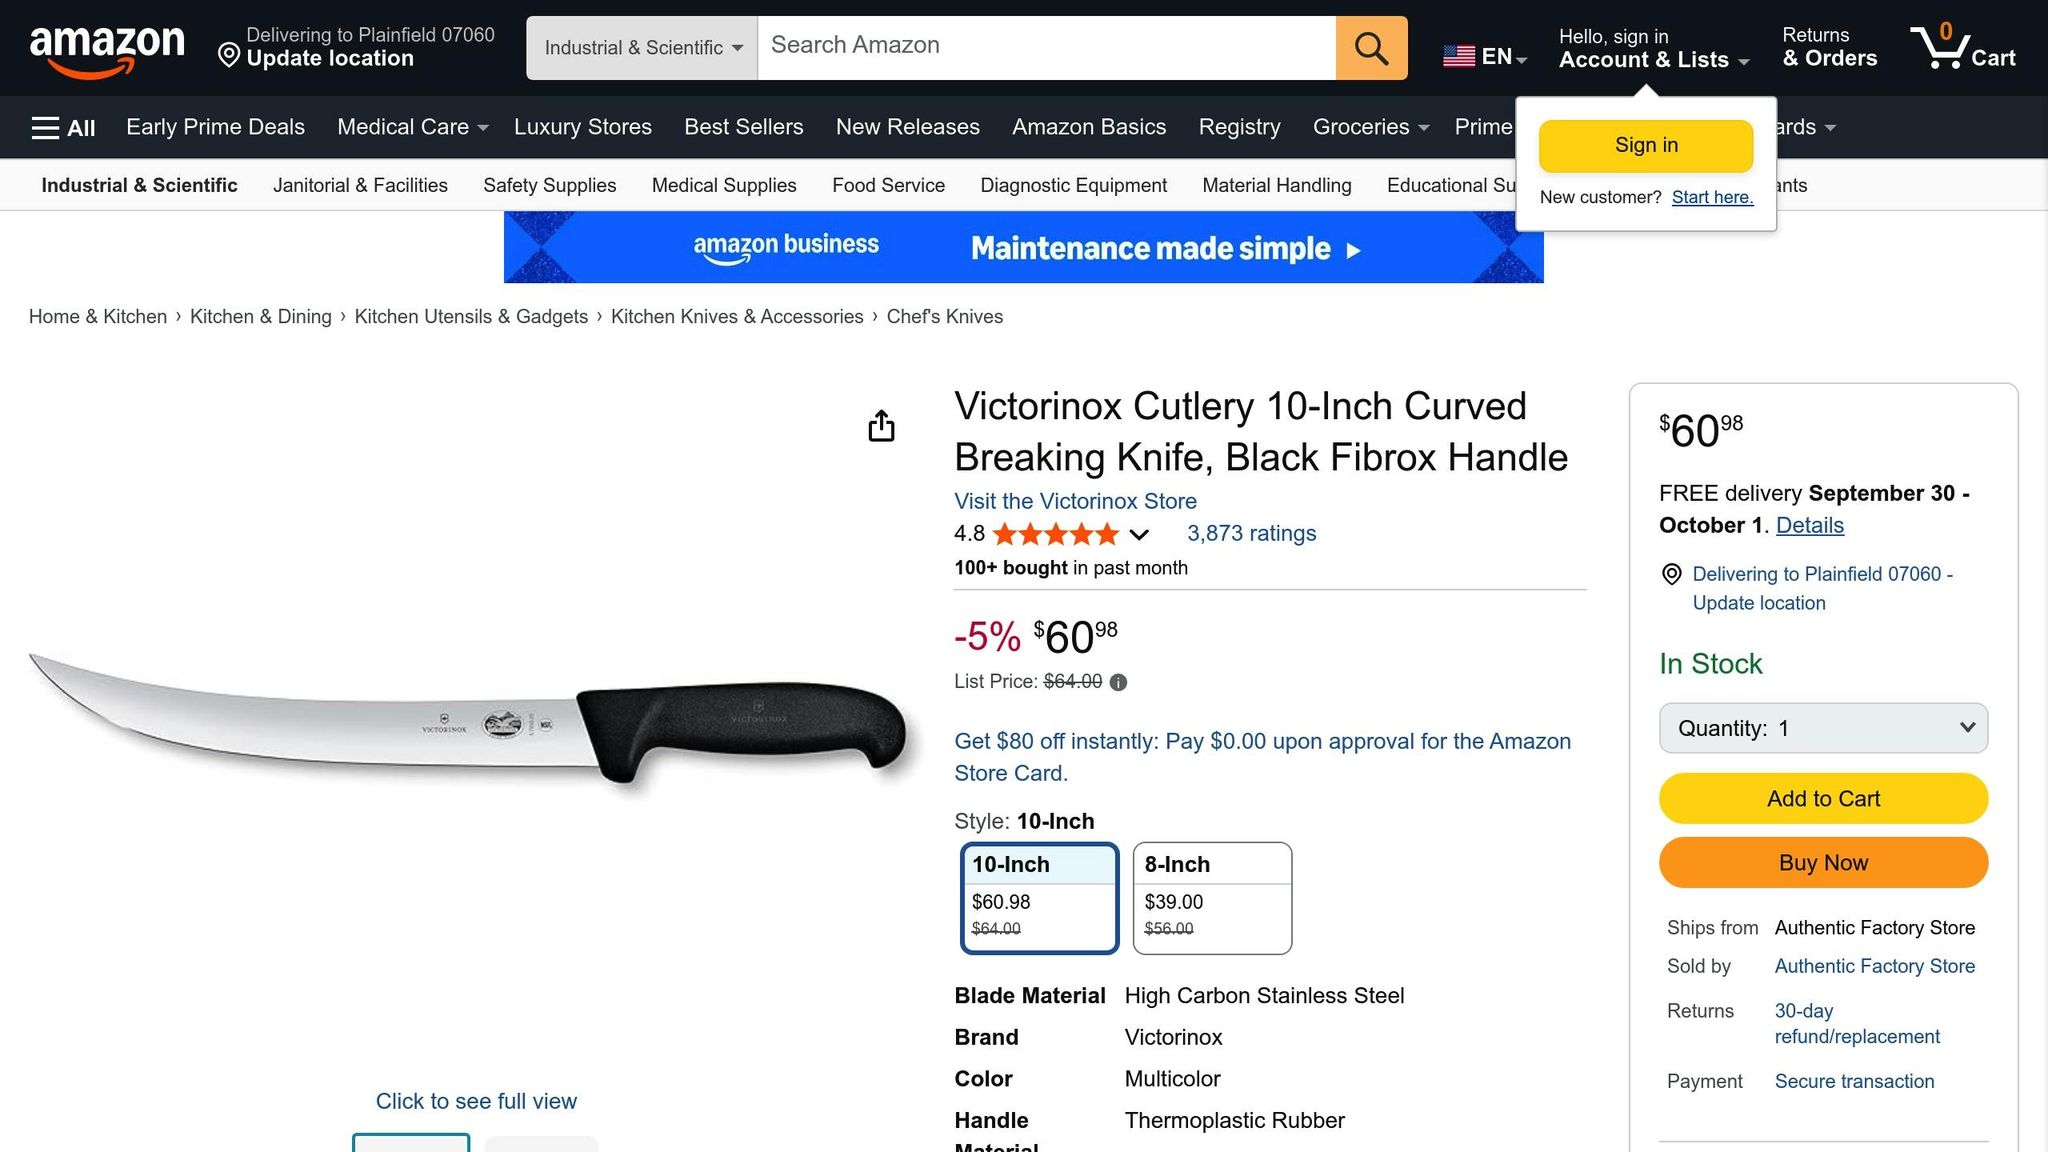Select the 8-Inch style option
Image resolution: width=2048 pixels, height=1152 pixels.
(x=1211, y=897)
